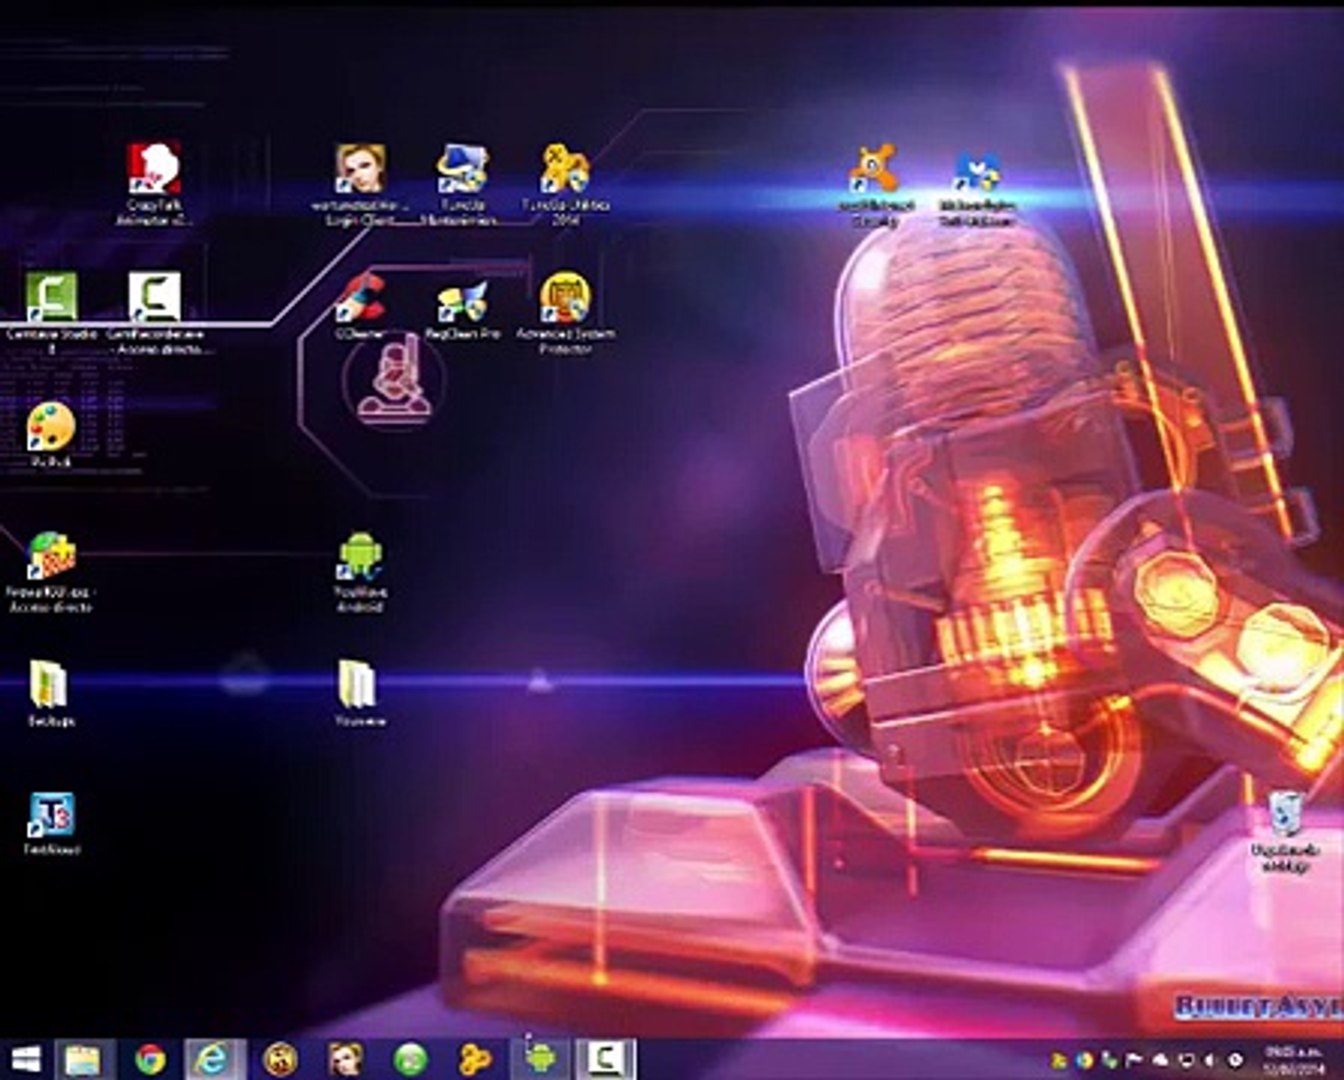Open File Explorer from the taskbar

84,1059
